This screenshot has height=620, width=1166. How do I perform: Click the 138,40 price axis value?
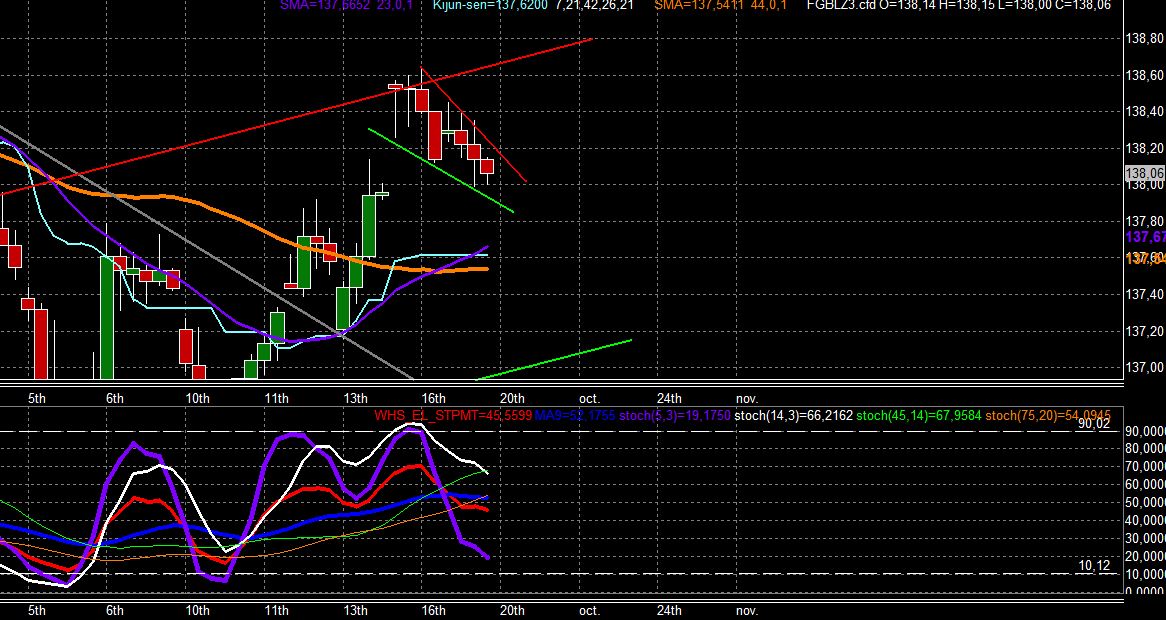tap(1144, 112)
